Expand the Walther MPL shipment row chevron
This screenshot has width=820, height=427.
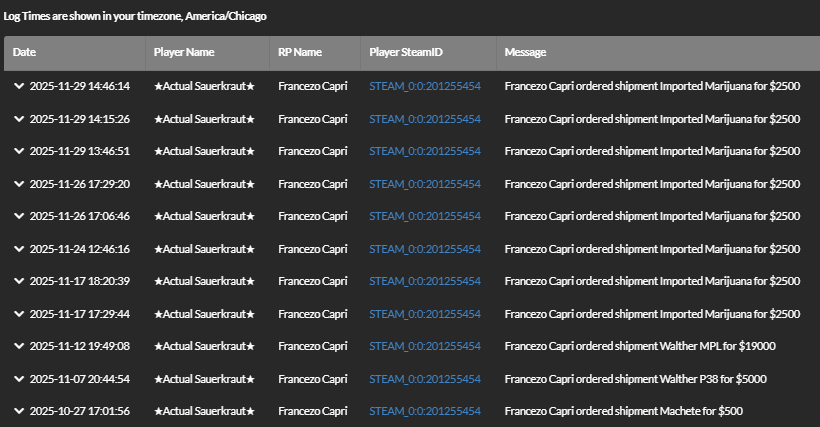pyautogui.click(x=19, y=346)
